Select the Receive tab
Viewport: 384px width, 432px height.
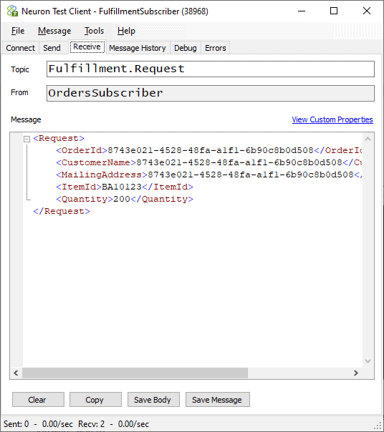click(87, 47)
